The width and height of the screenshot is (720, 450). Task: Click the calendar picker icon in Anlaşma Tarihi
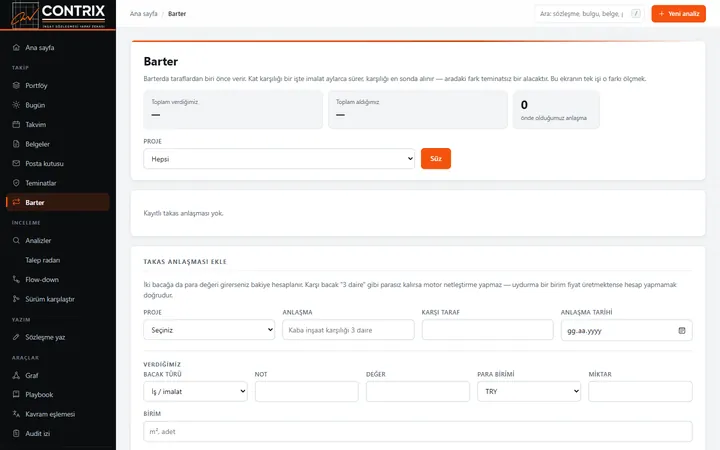tap(682, 331)
